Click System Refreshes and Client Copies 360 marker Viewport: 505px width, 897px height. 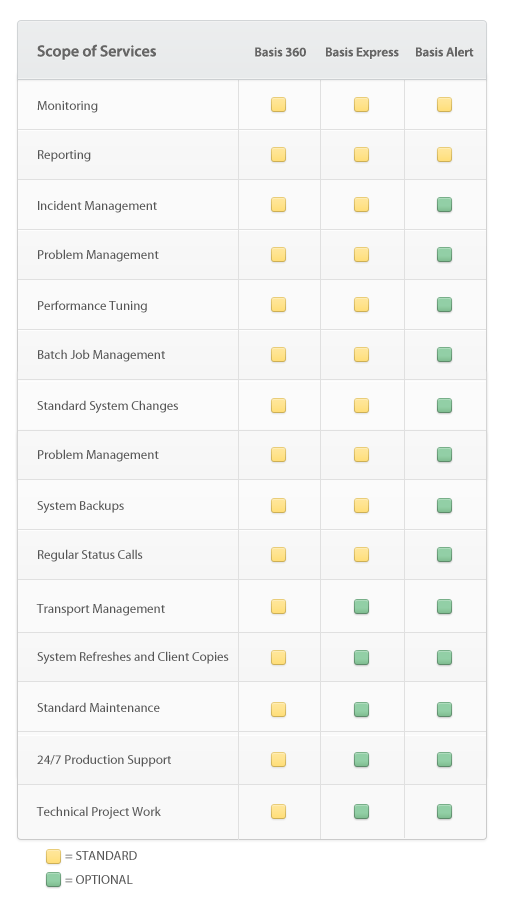point(279,657)
